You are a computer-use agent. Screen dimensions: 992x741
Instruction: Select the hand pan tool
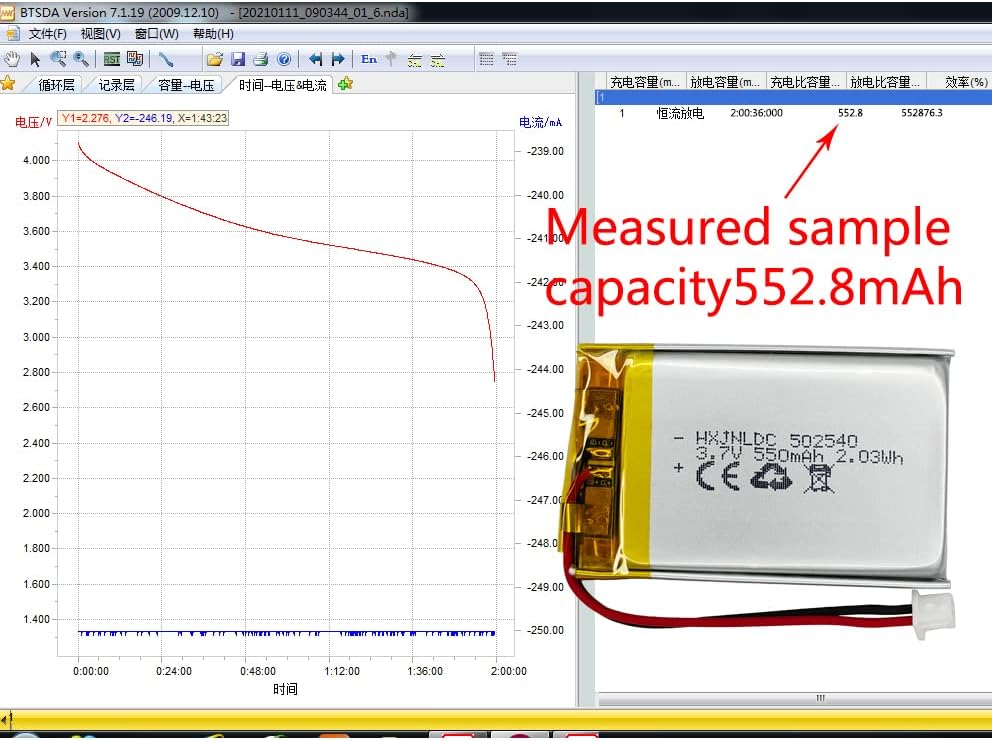tap(12, 59)
